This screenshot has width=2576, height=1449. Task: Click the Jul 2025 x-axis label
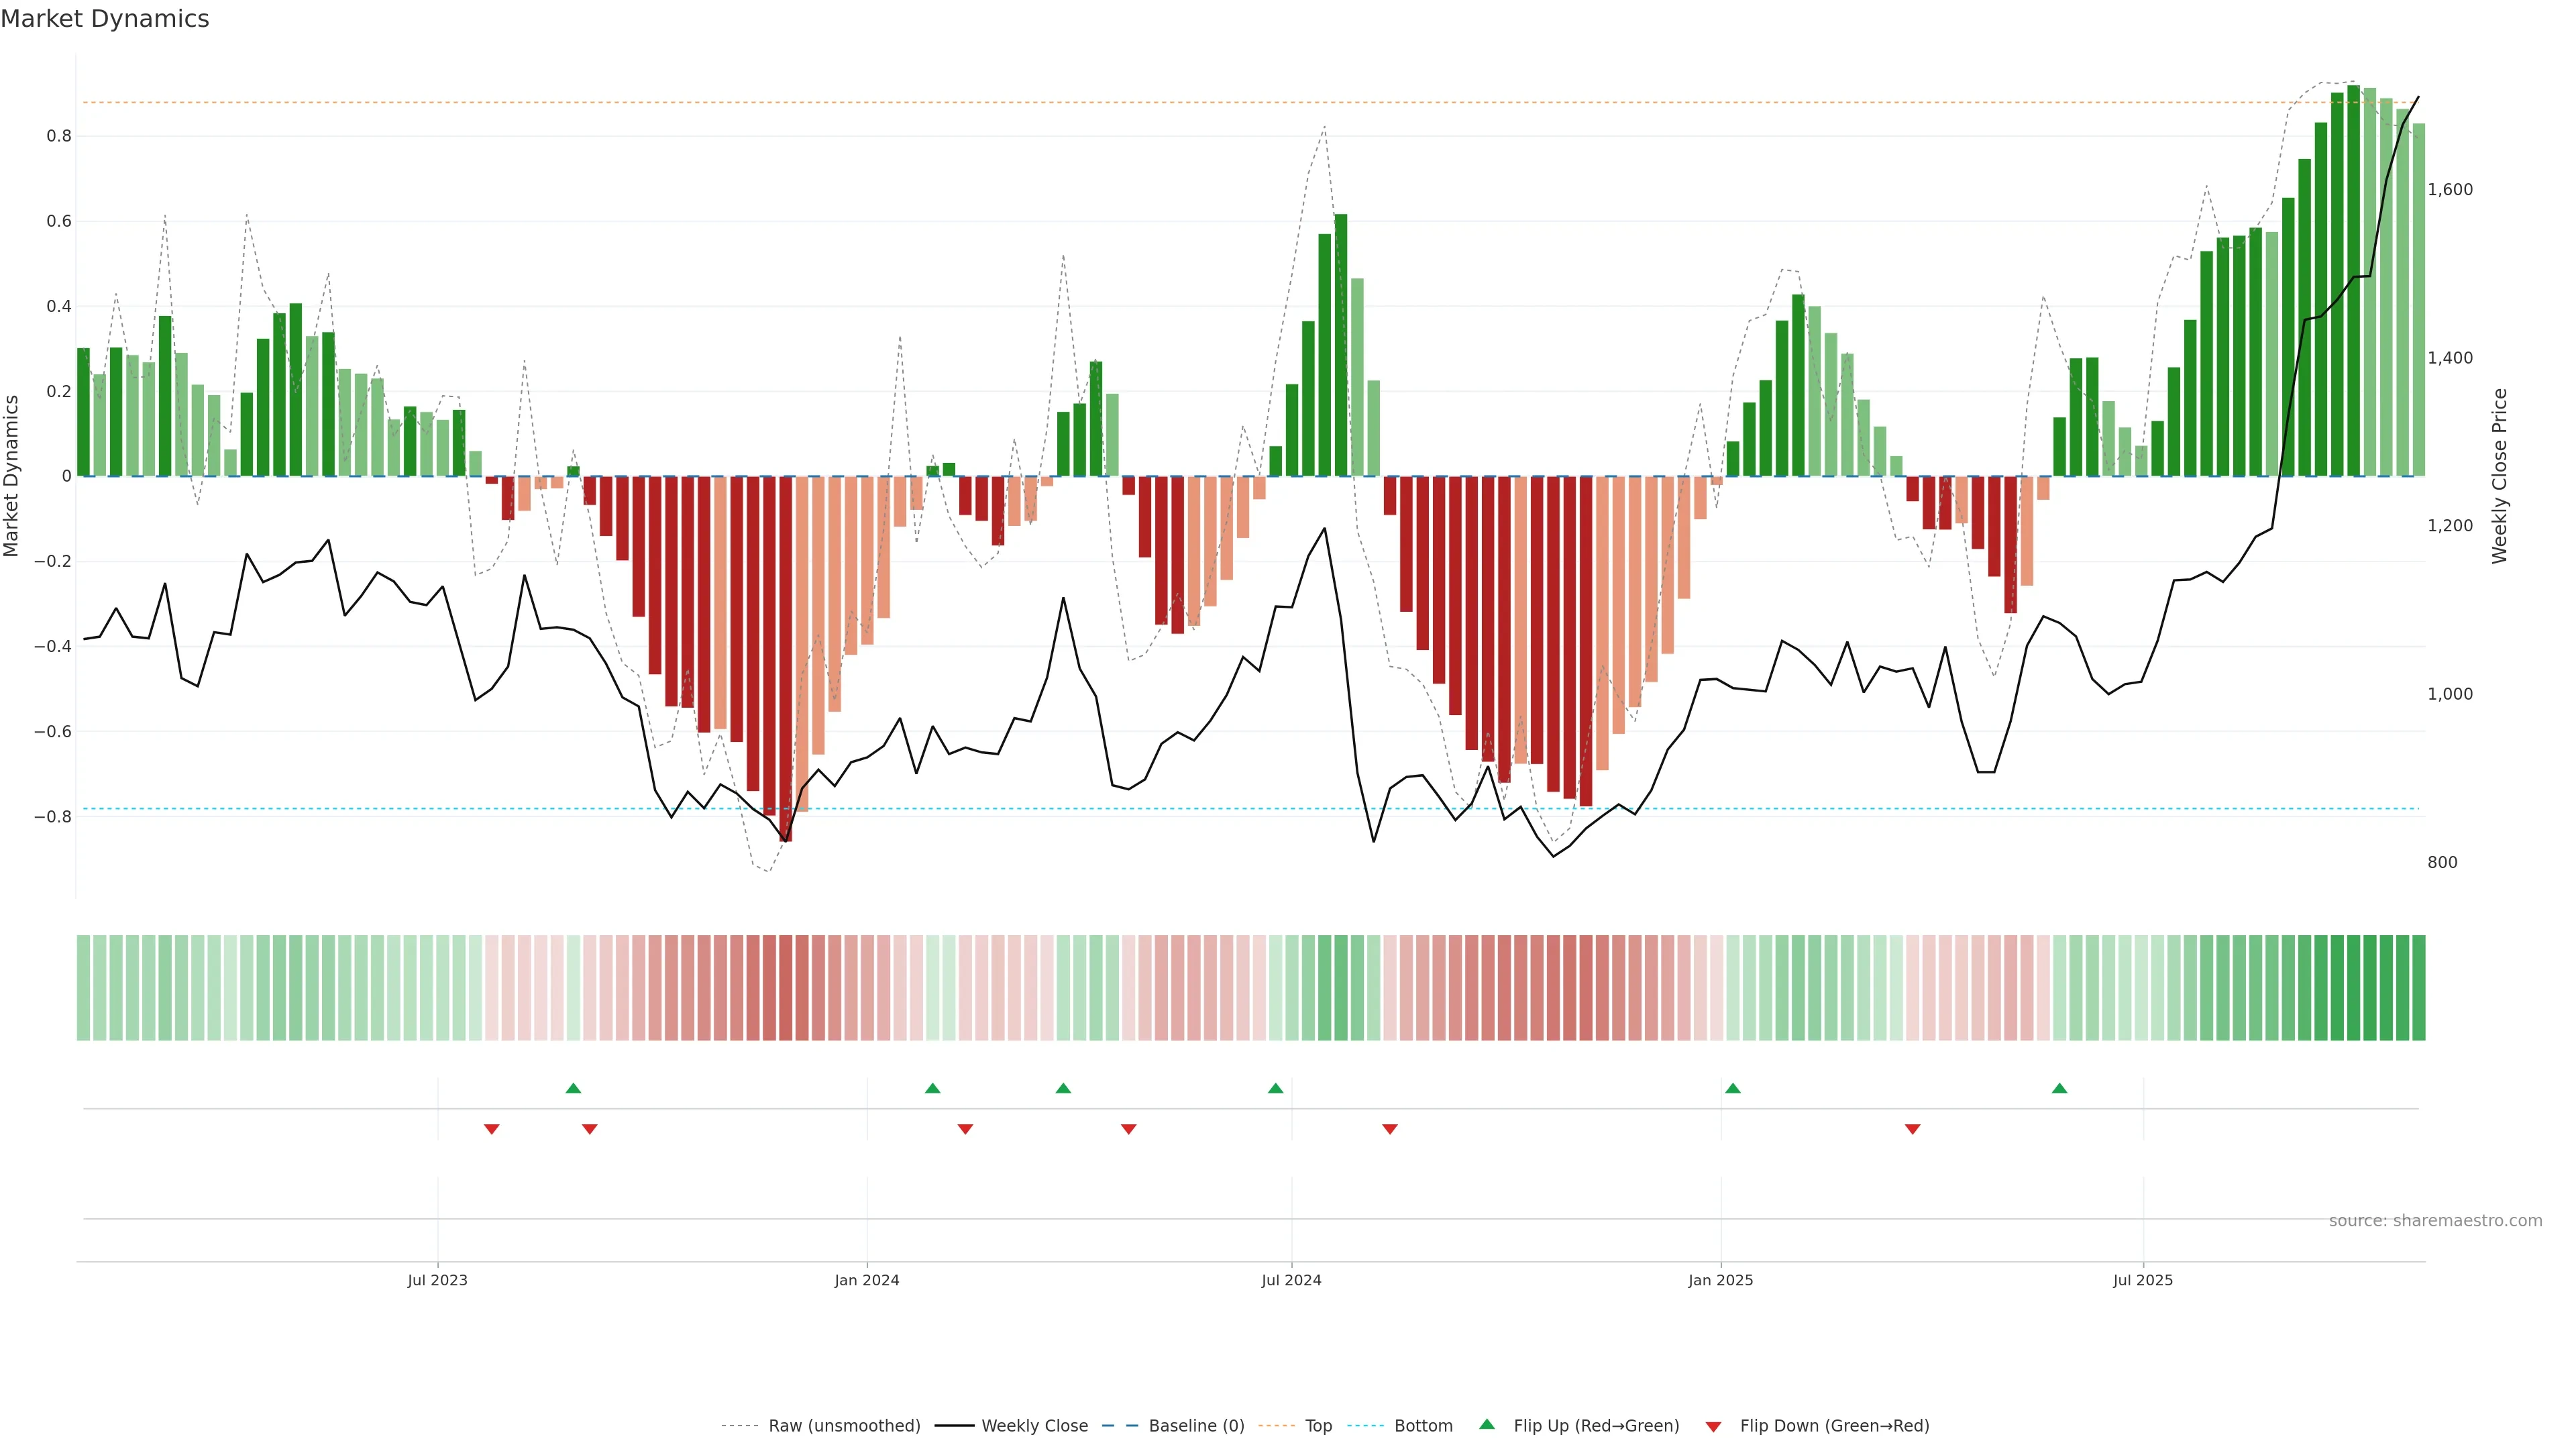[2142, 1280]
